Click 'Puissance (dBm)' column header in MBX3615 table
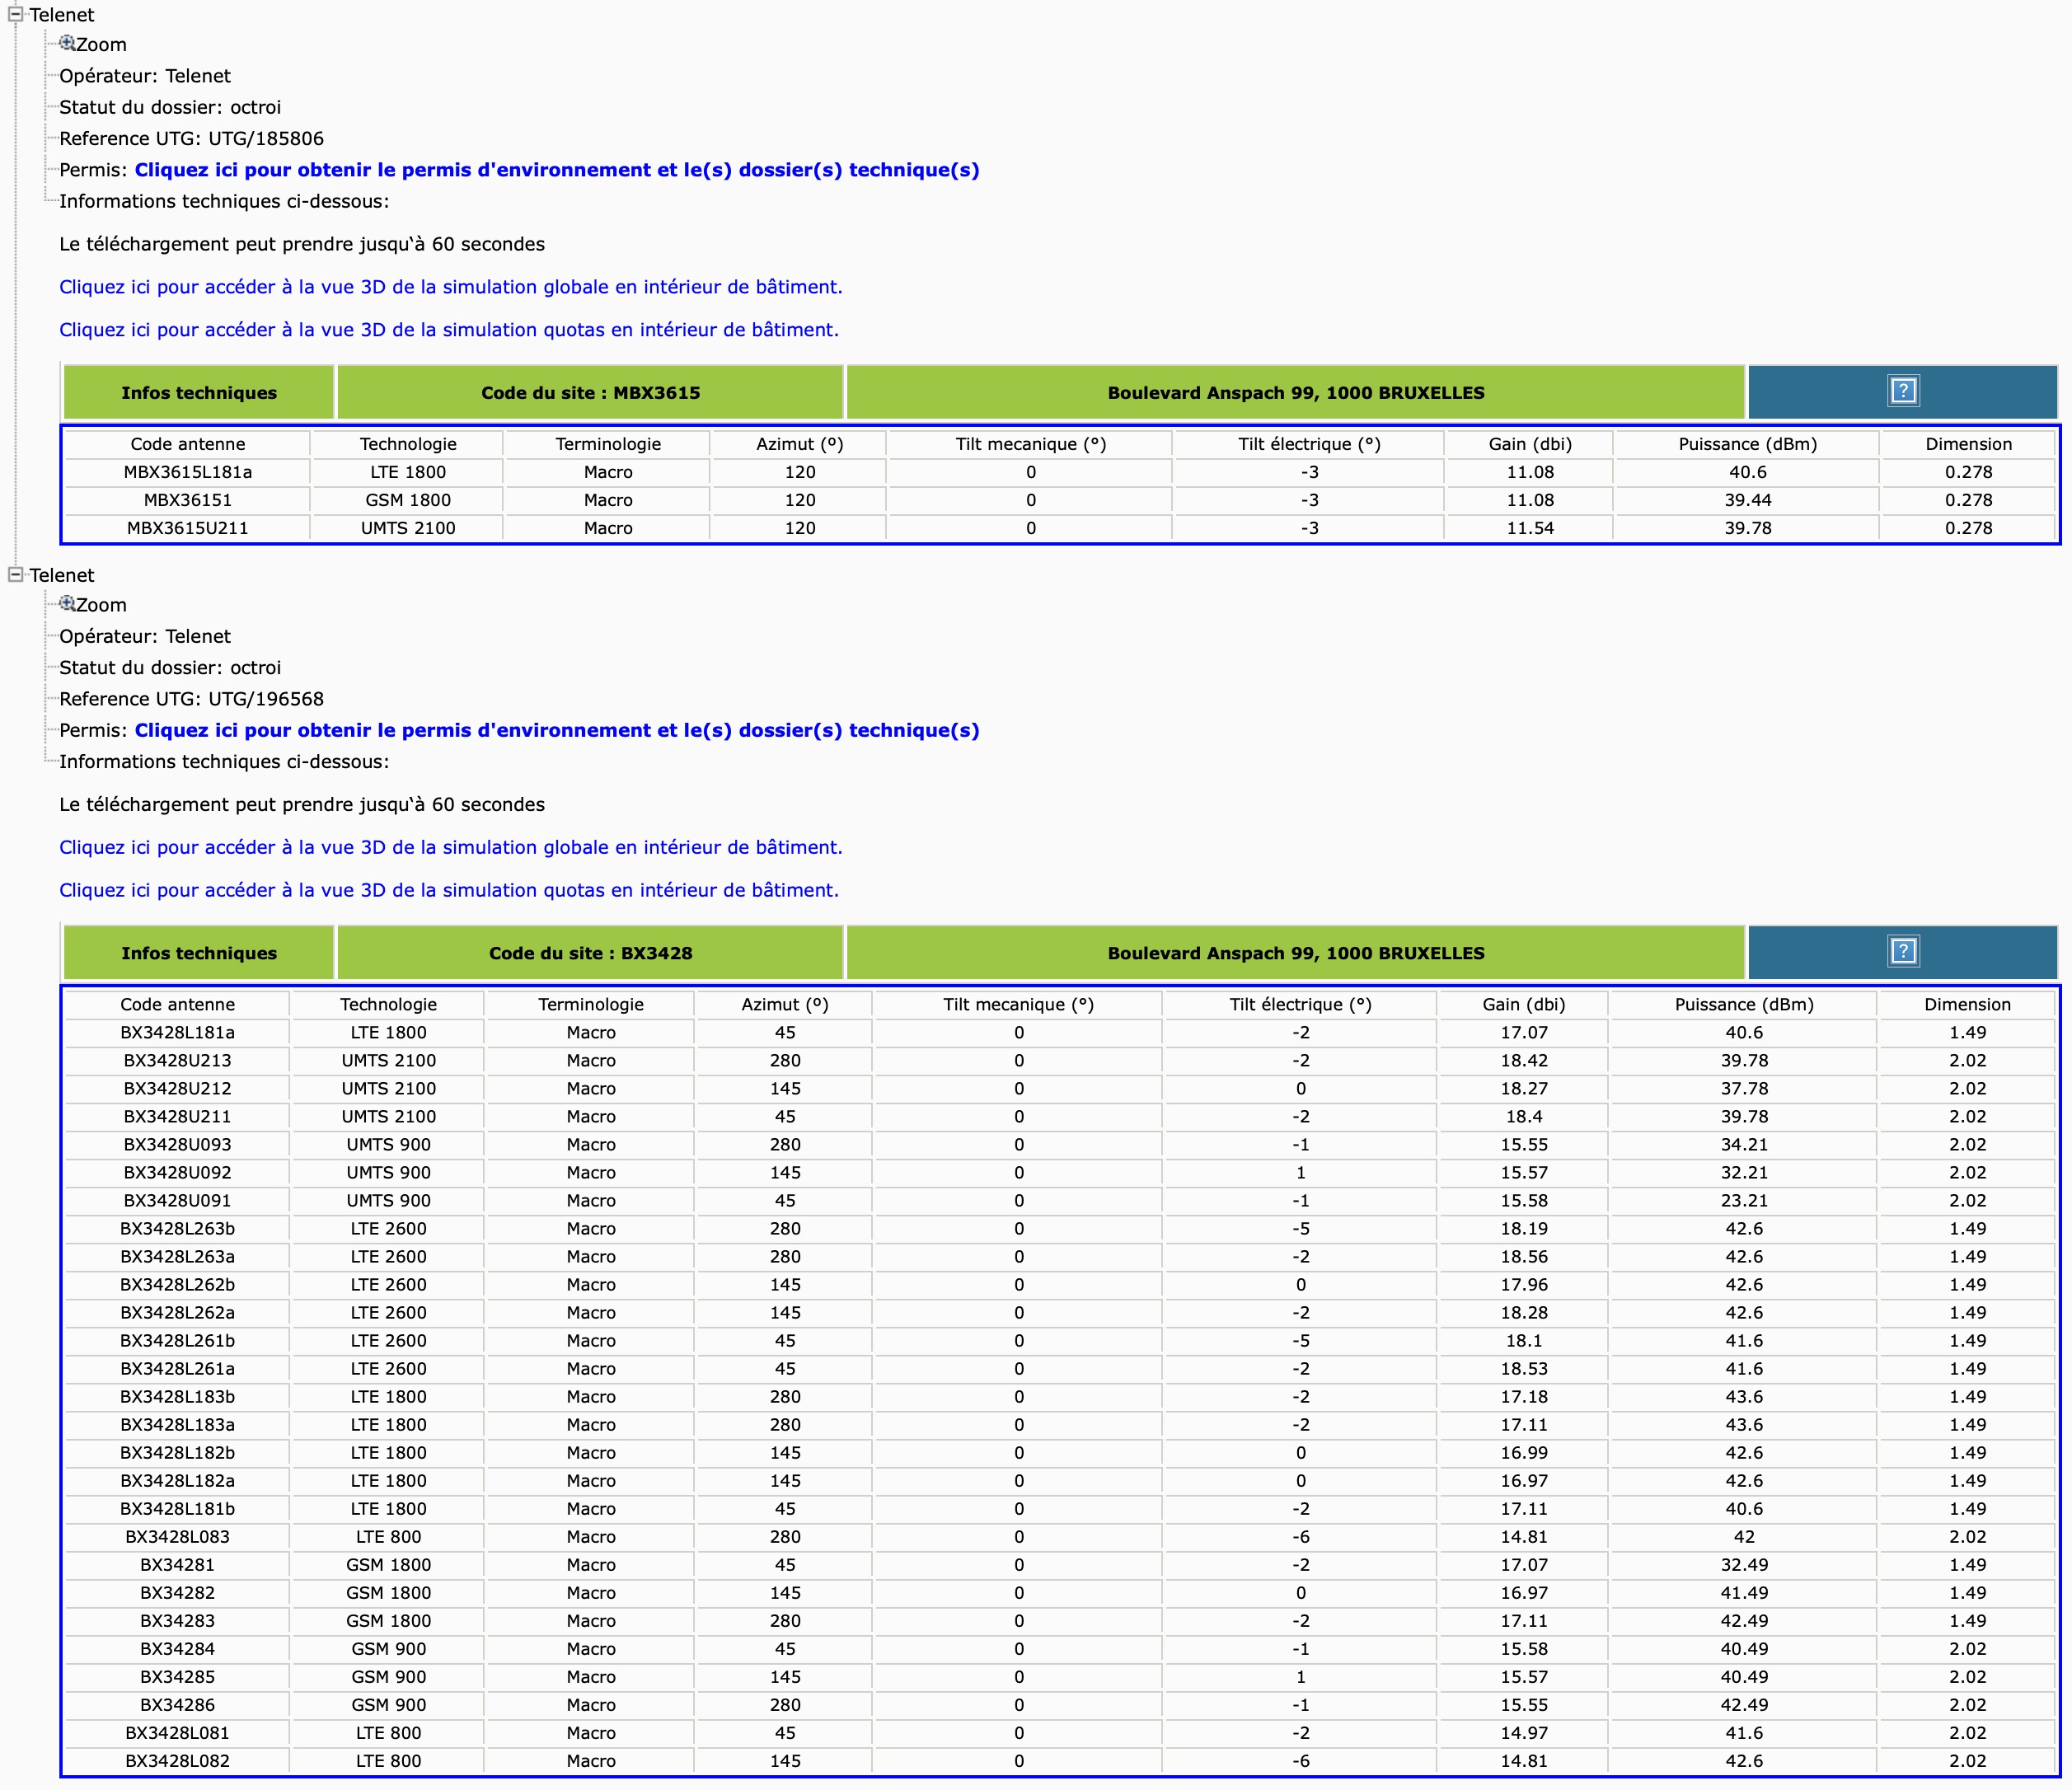 tap(1747, 444)
